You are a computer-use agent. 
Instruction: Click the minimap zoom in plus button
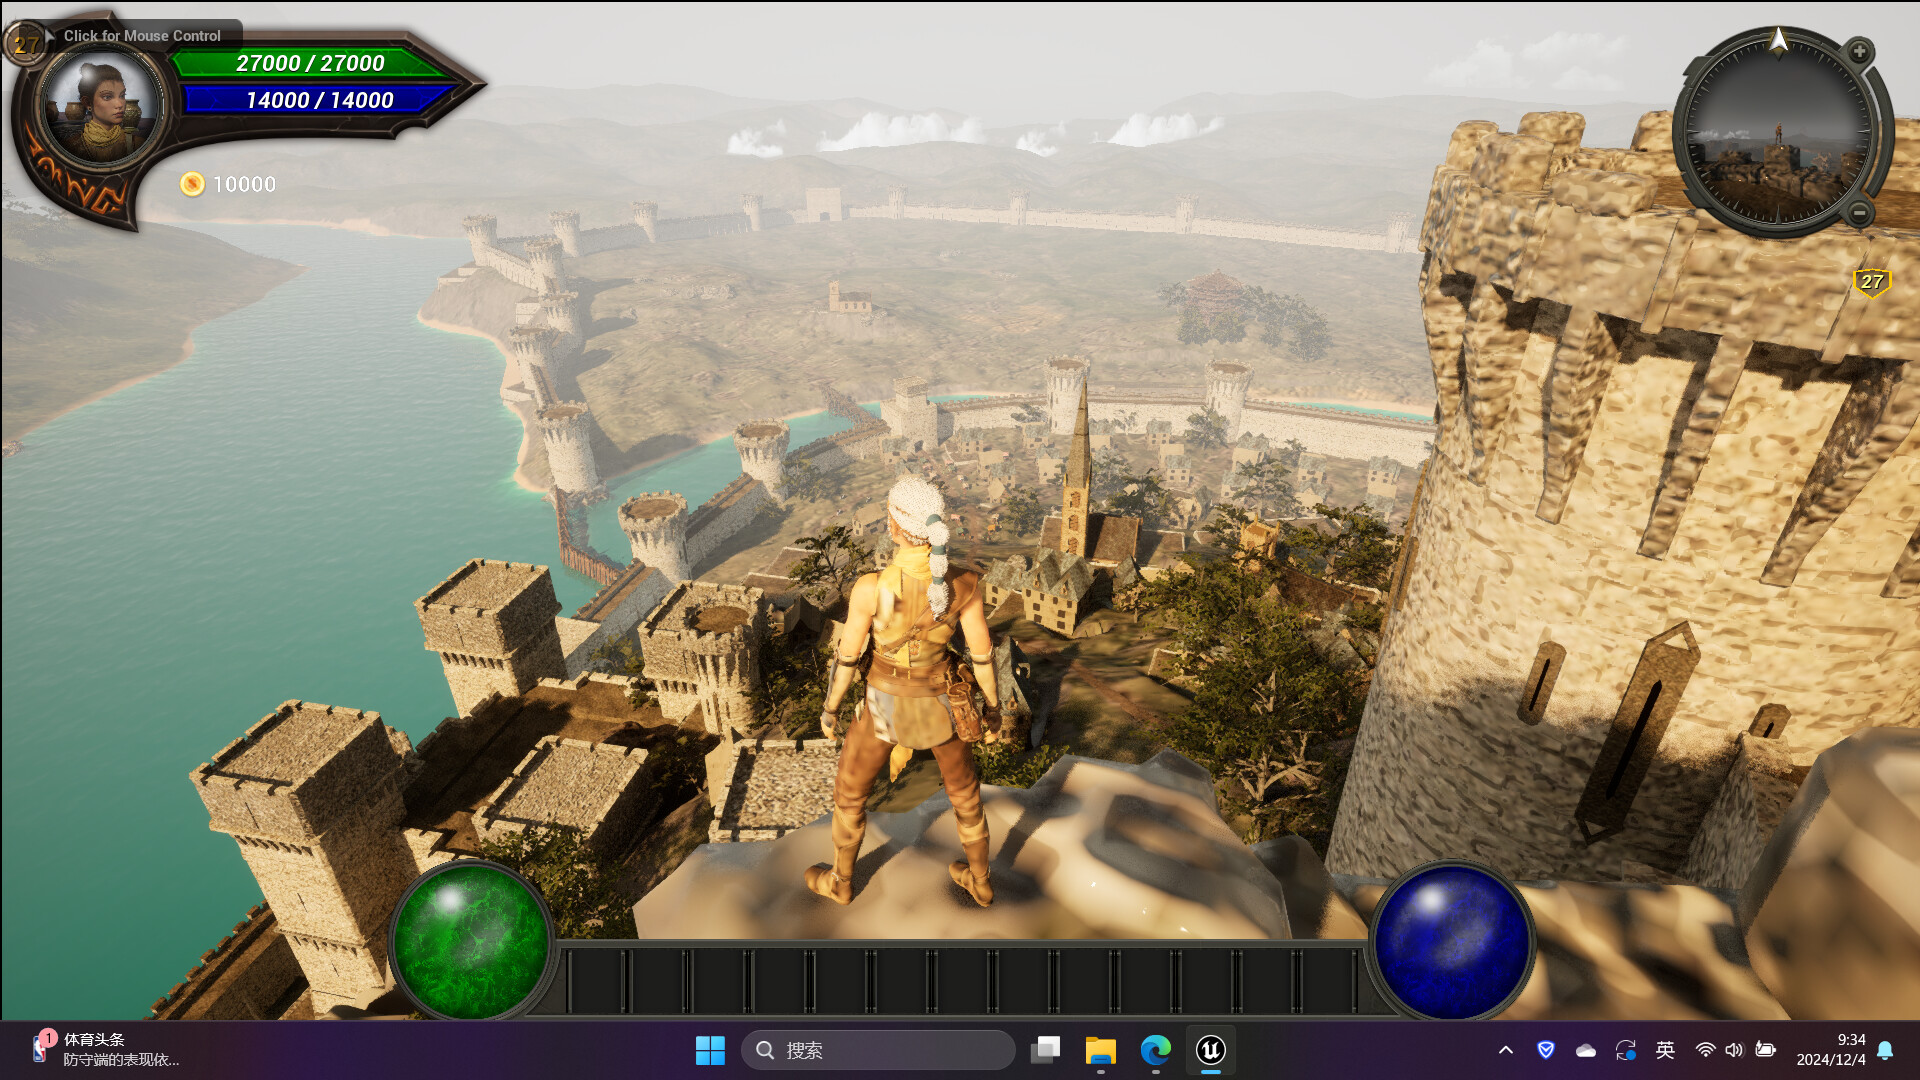tap(1859, 51)
